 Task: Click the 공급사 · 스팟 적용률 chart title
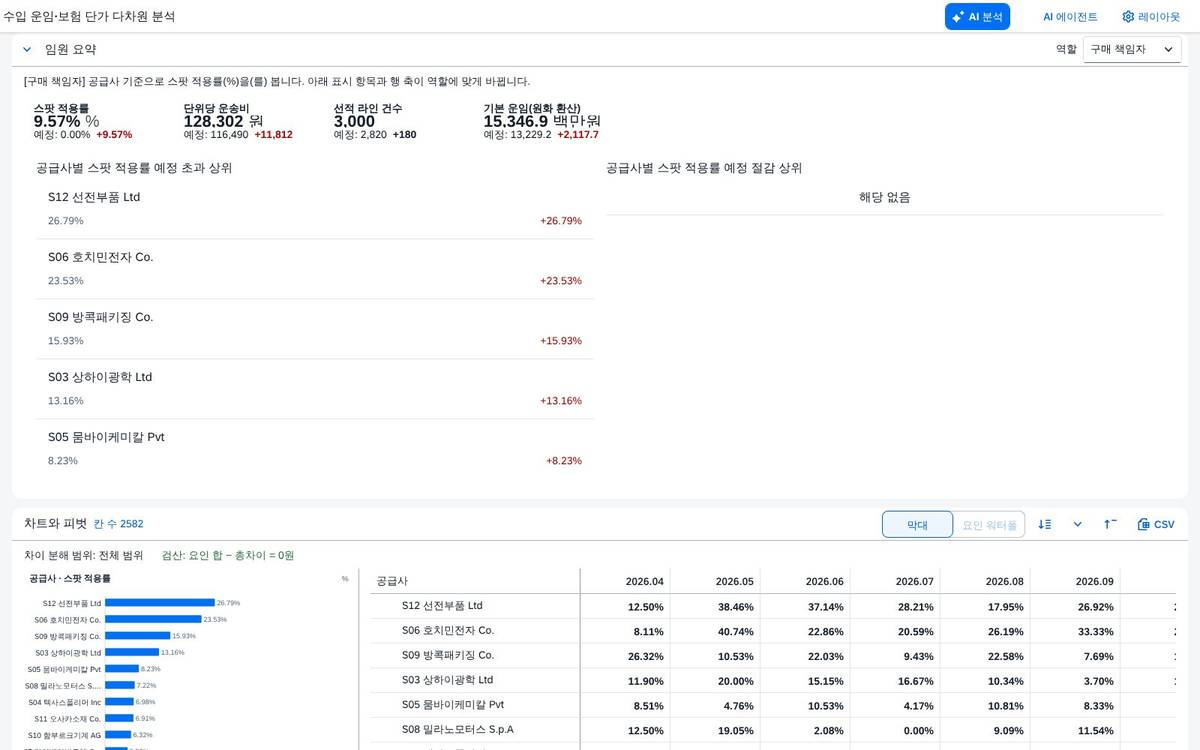70,579
